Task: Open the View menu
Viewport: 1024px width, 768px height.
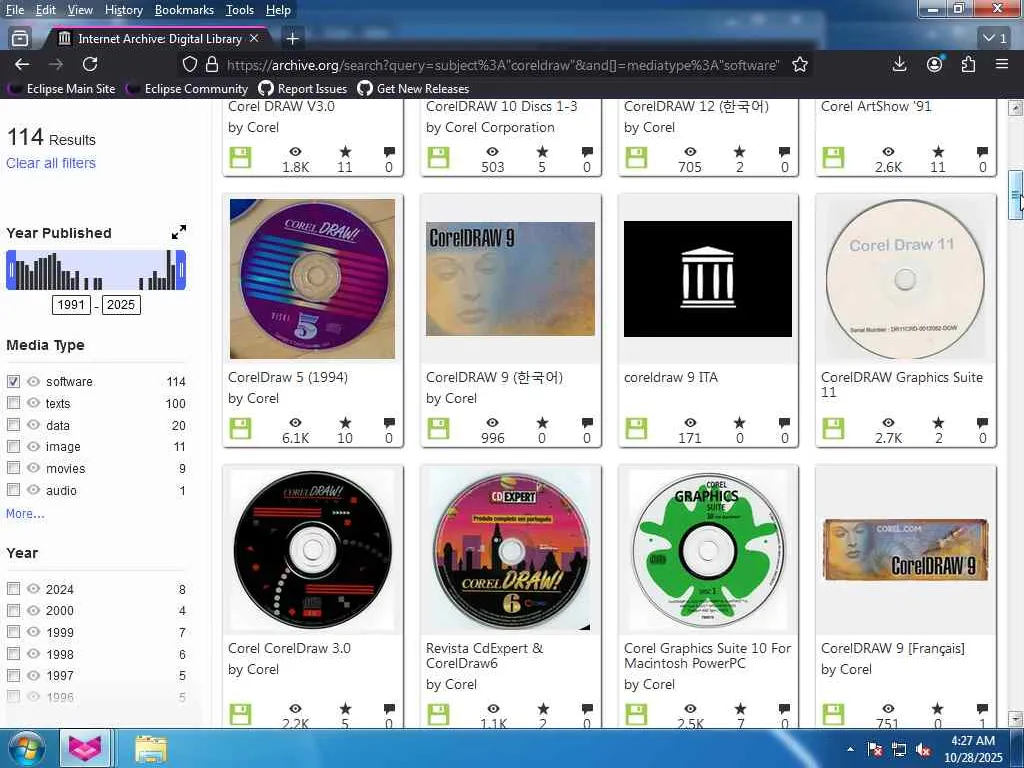Action: (80, 10)
